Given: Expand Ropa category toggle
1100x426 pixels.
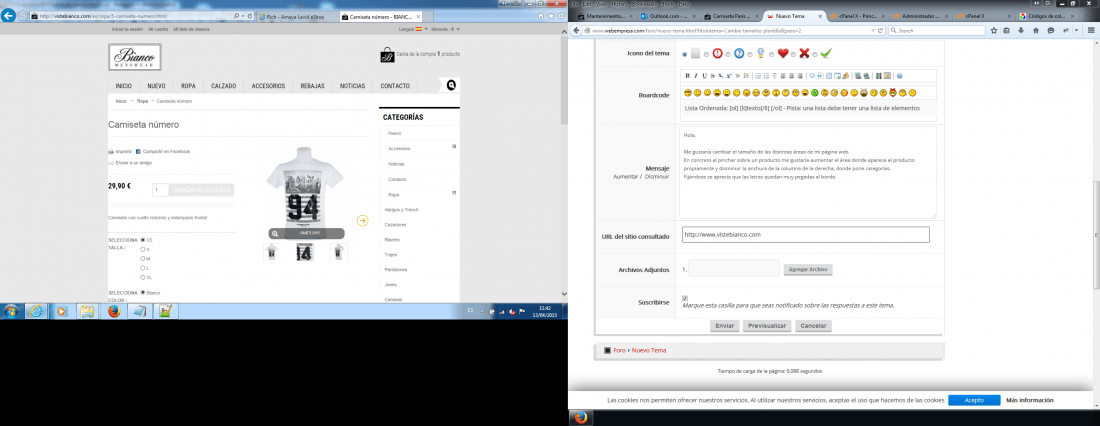Looking at the screenshot, I should coord(455,192).
